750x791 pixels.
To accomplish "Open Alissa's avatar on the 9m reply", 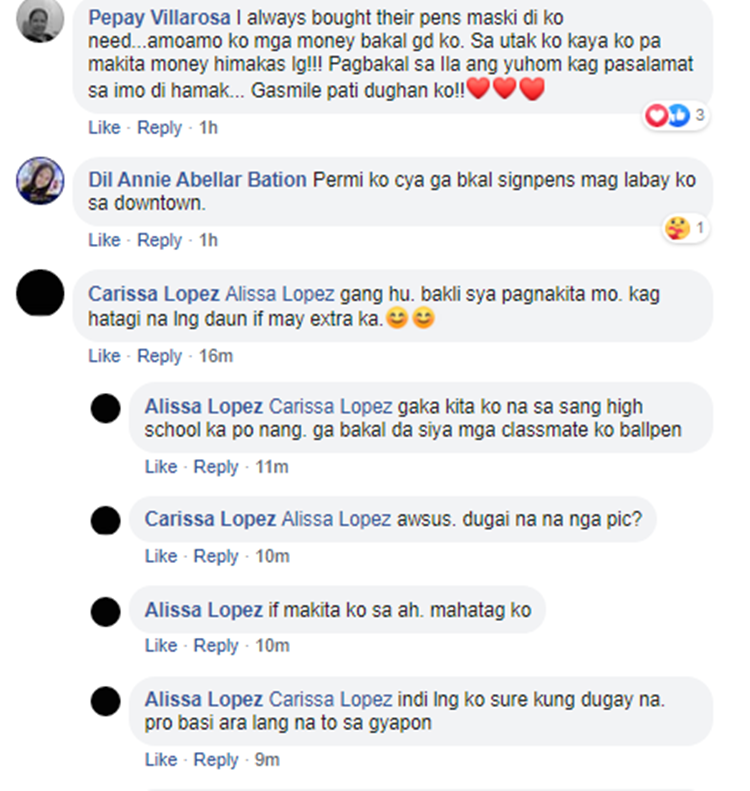I will pos(105,701).
